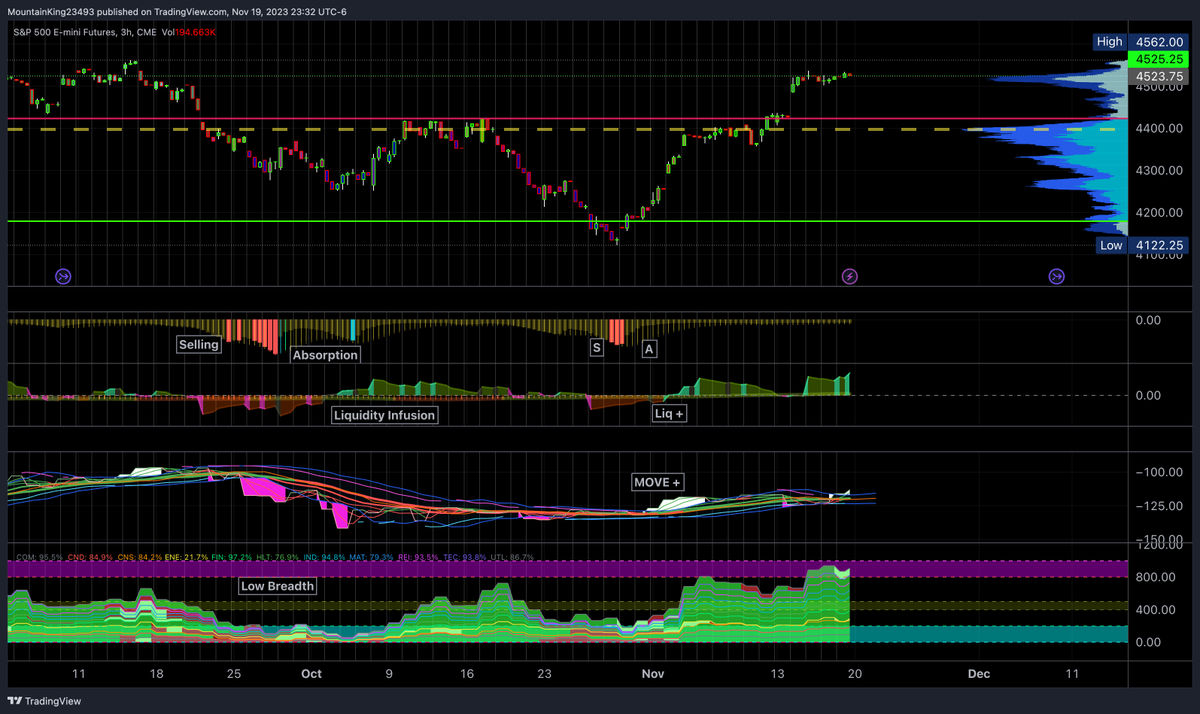The image size is (1200, 714).
Task: Click the contract roll icon near December
Action: 1056,275
